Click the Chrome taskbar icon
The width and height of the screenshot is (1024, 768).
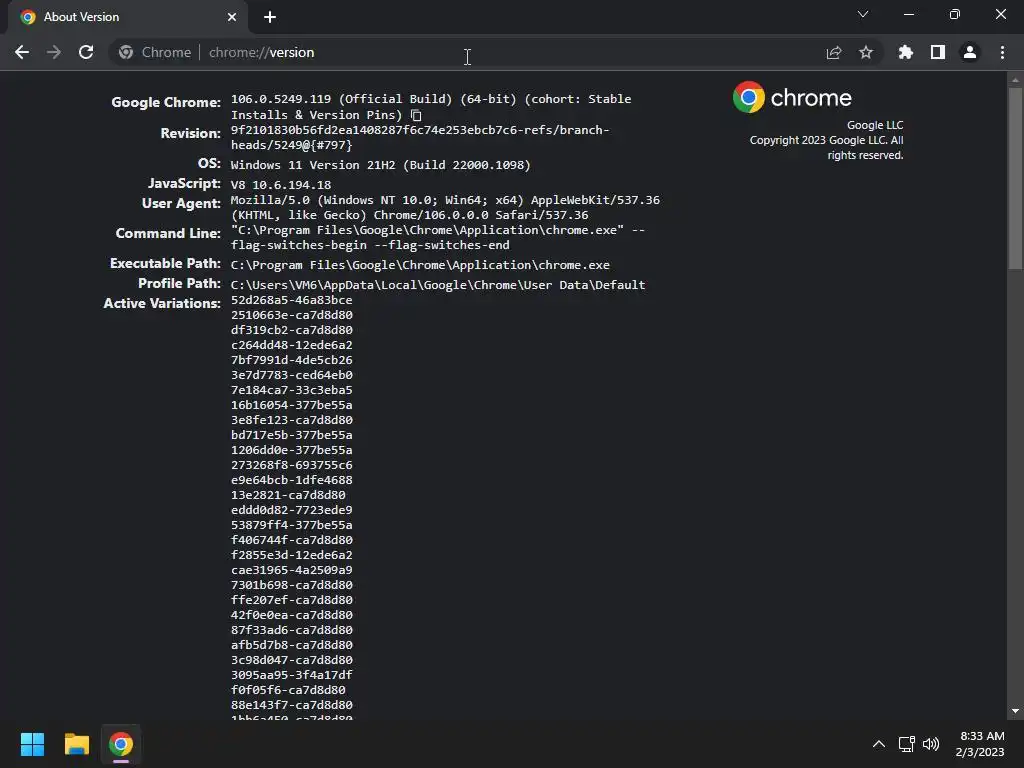[x=121, y=744]
